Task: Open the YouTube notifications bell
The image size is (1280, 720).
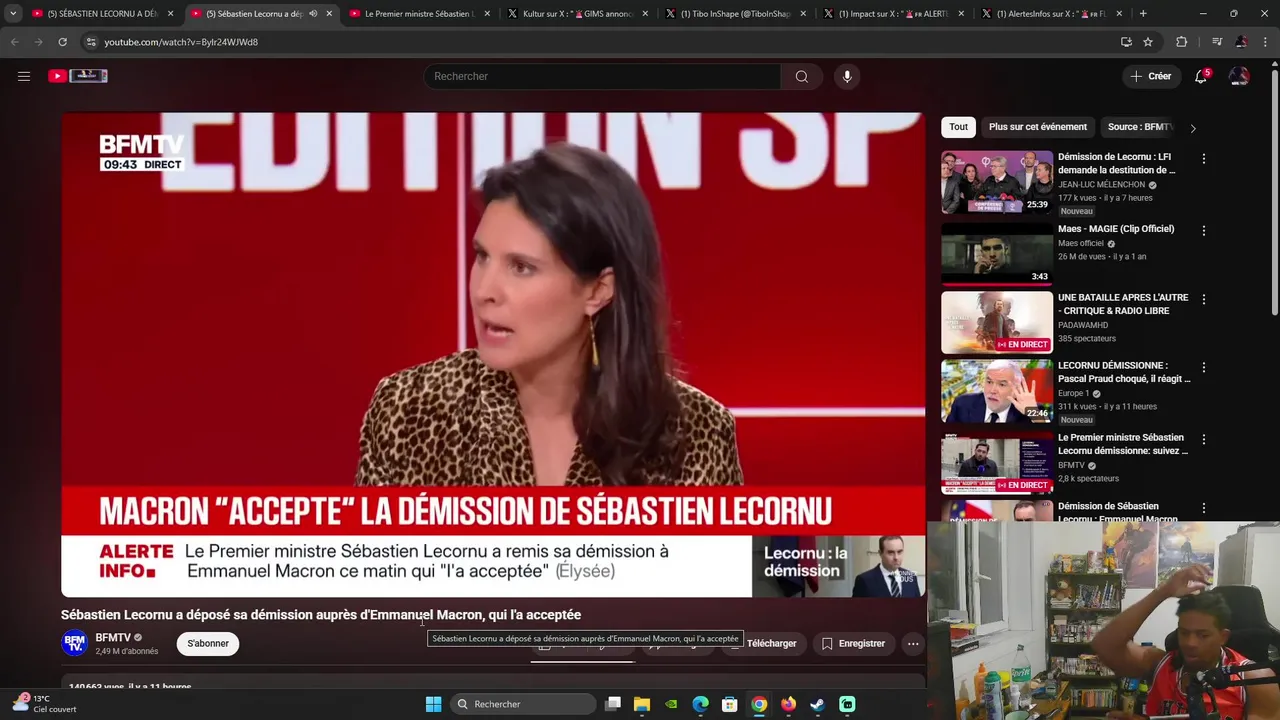Action: 1201,76
